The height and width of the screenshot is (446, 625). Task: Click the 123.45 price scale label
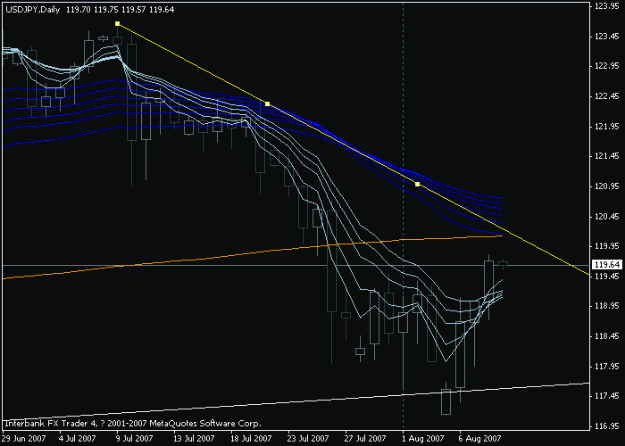click(x=607, y=36)
